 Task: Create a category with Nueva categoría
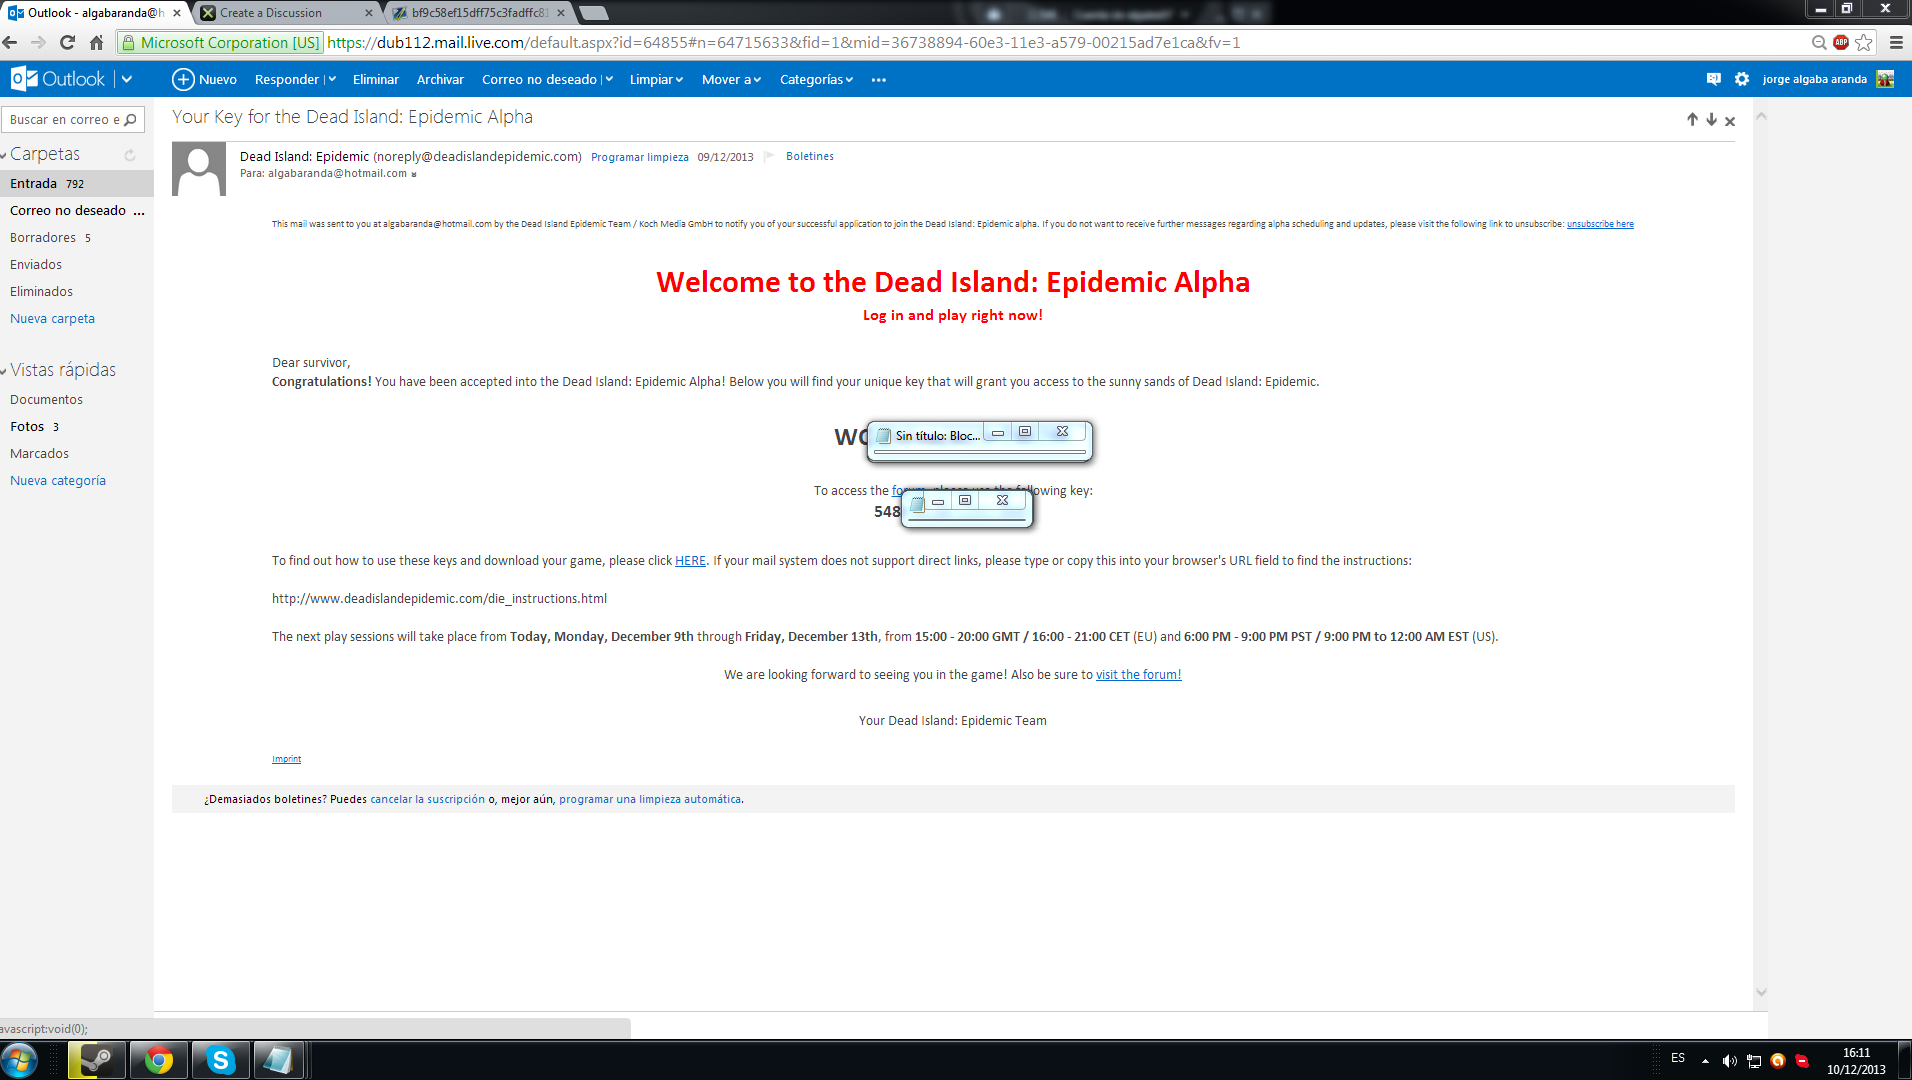(58, 480)
